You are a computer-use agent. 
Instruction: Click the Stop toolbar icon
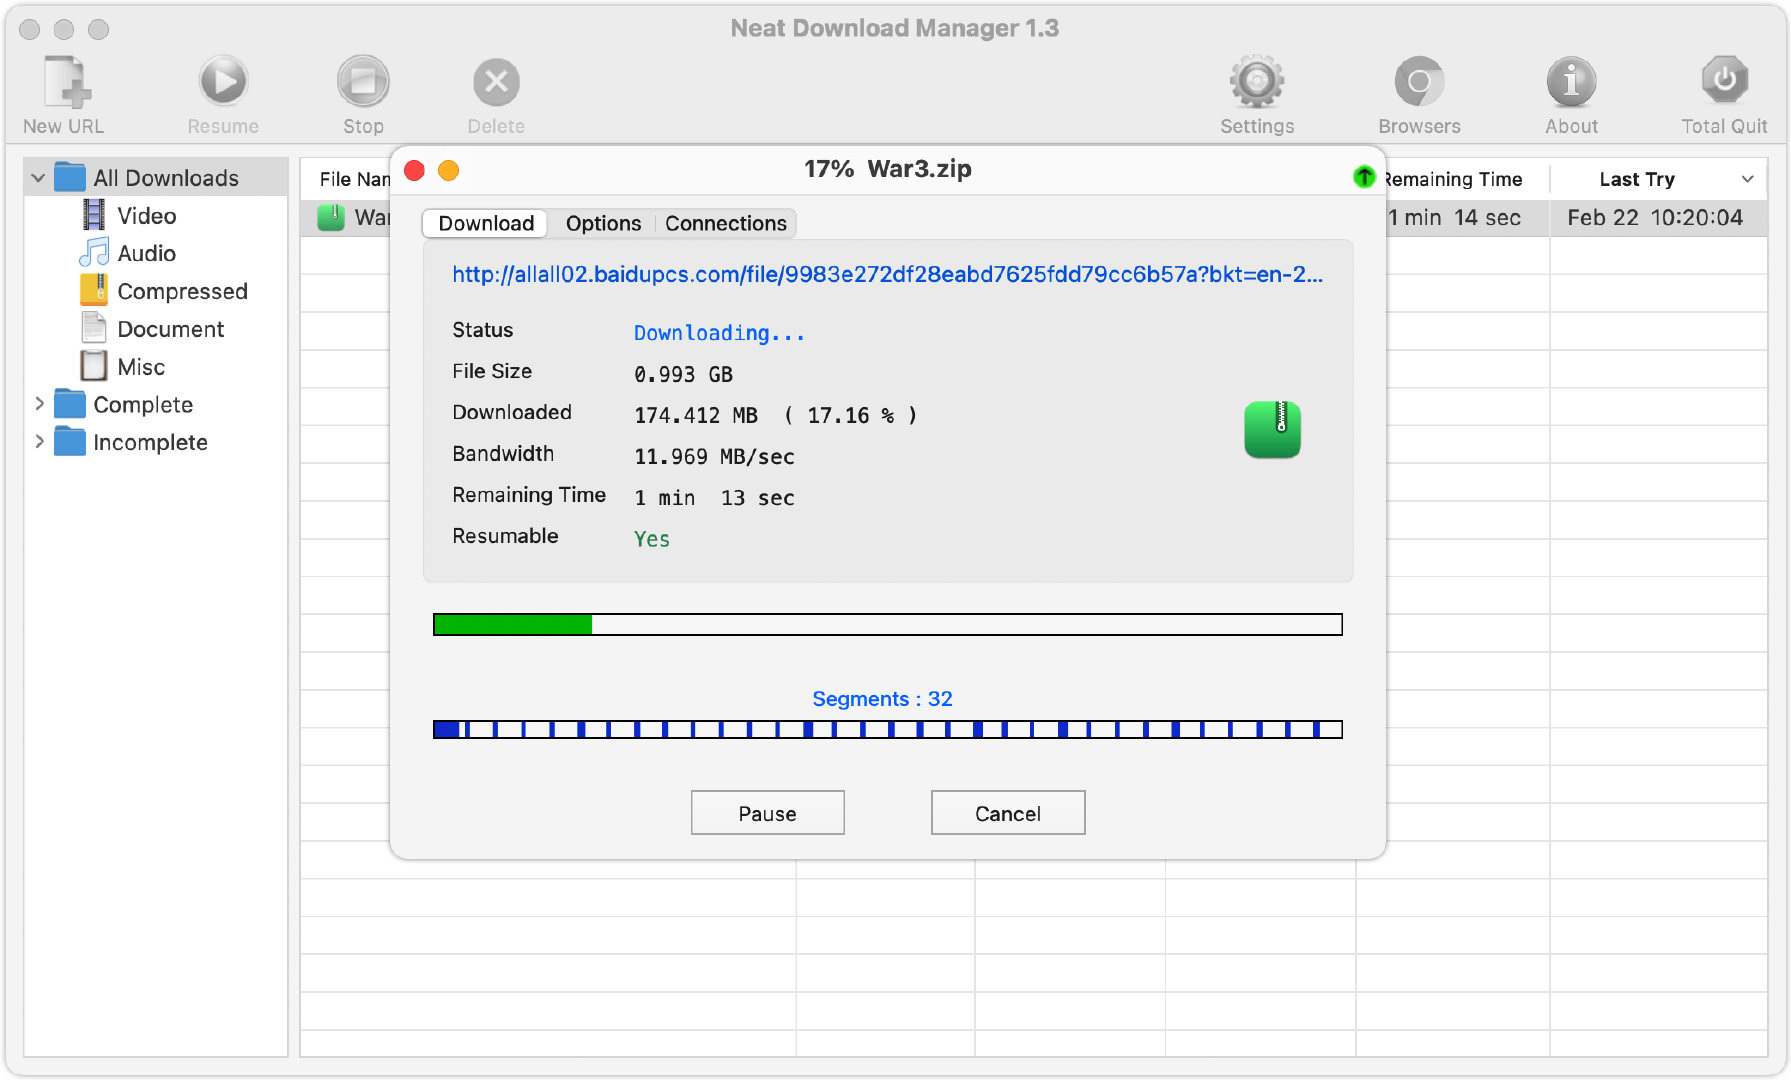(x=363, y=81)
